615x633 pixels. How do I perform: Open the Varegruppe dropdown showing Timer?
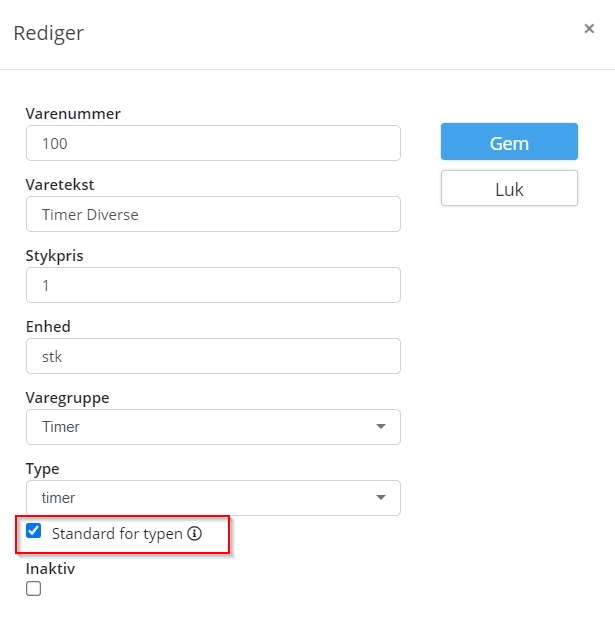[x=213, y=427]
